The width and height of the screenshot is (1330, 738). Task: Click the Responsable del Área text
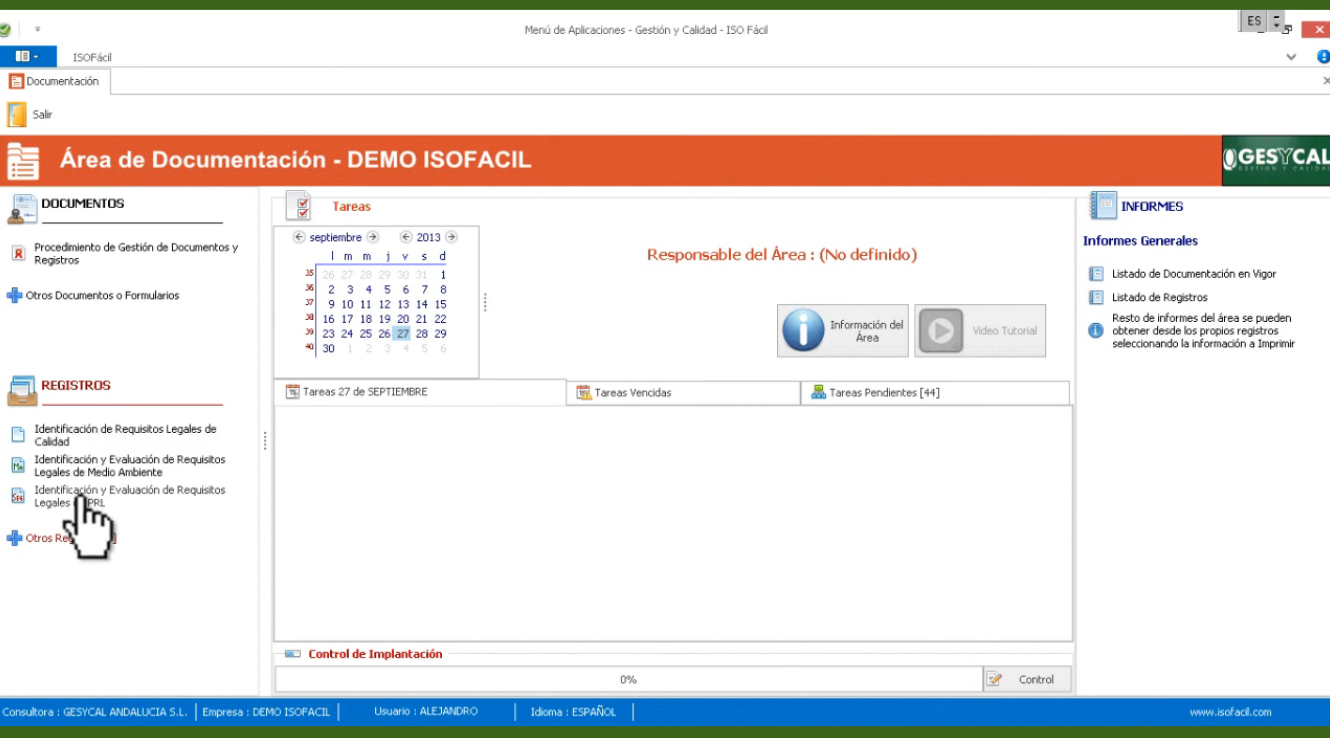click(x=782, y=255)
